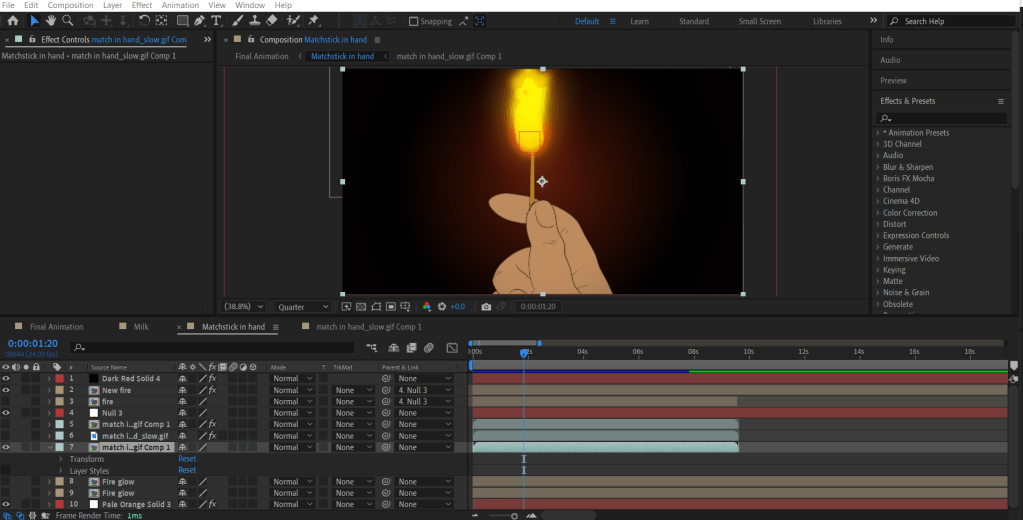1023x520 pixels.
Task: Pick the Eraser tool
Action: [272, 20]
